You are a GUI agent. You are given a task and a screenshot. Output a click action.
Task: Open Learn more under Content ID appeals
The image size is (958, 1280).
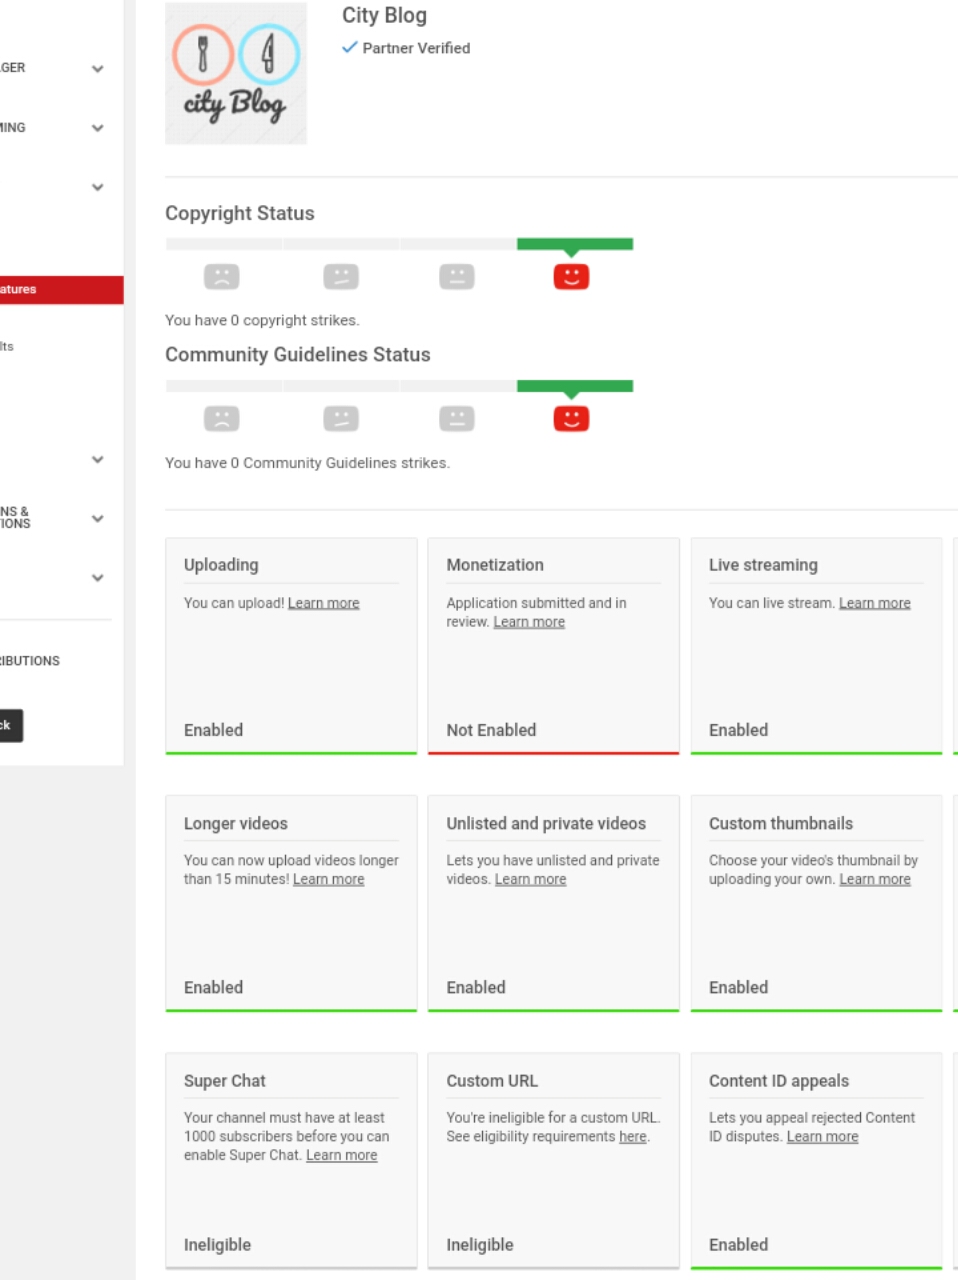[822, 1137]
